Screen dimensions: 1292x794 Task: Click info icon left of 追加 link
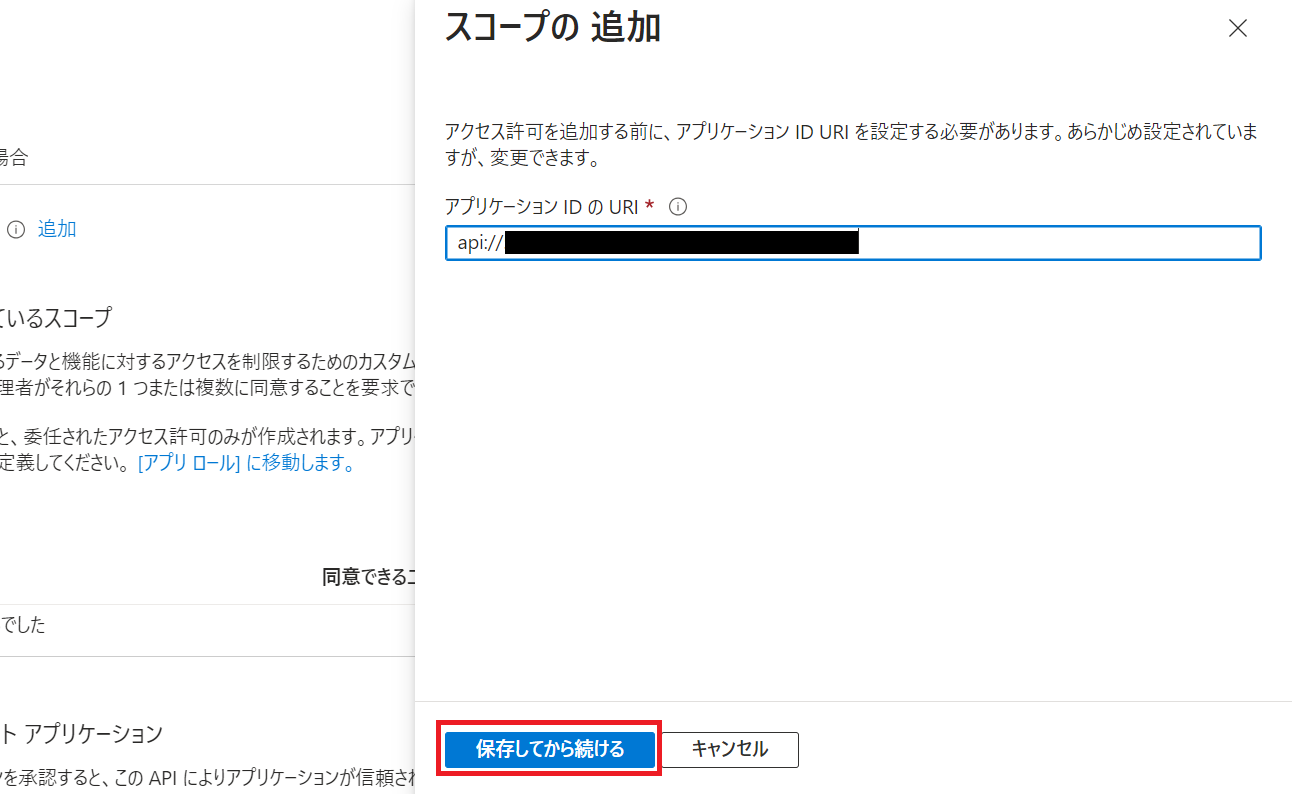click(15, 229)
